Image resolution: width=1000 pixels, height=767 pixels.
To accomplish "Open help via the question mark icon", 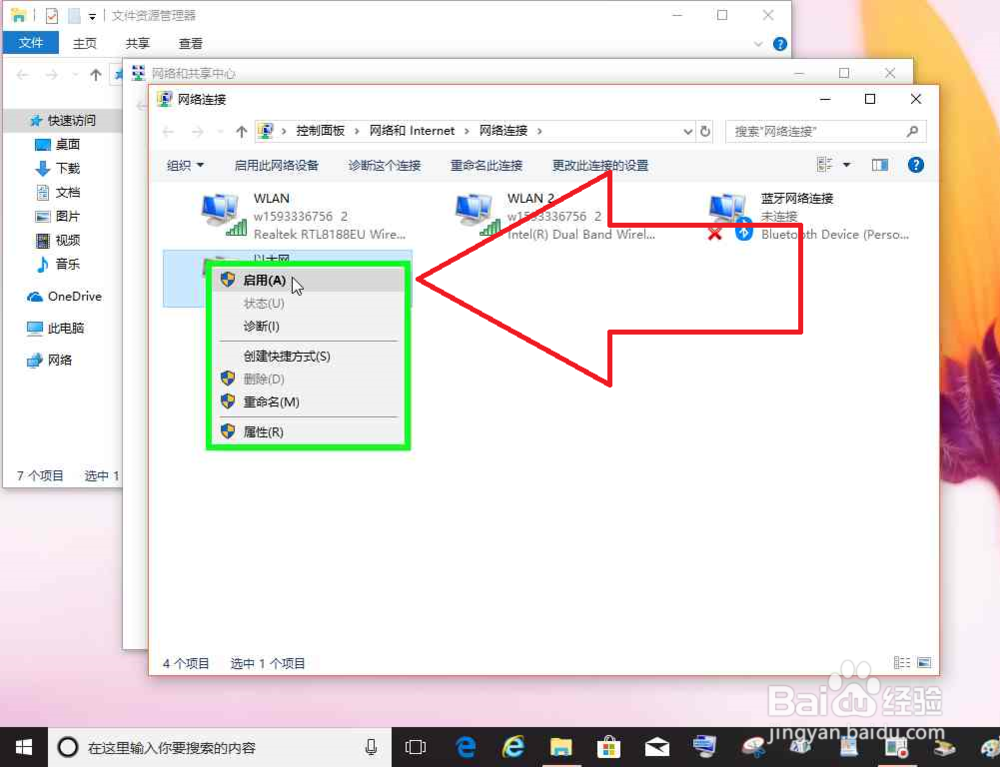I will [915, 164].
